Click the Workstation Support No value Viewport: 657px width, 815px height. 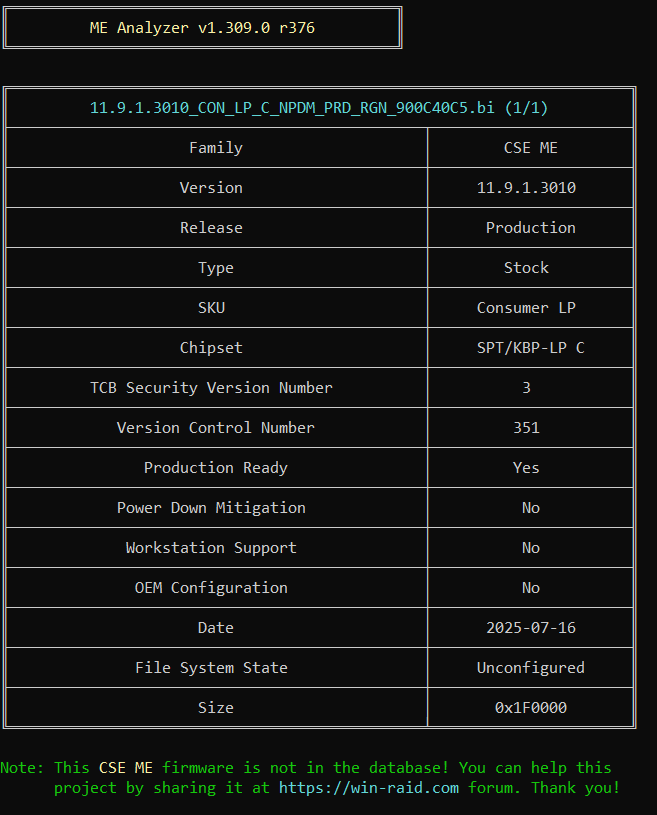(530, 548)
